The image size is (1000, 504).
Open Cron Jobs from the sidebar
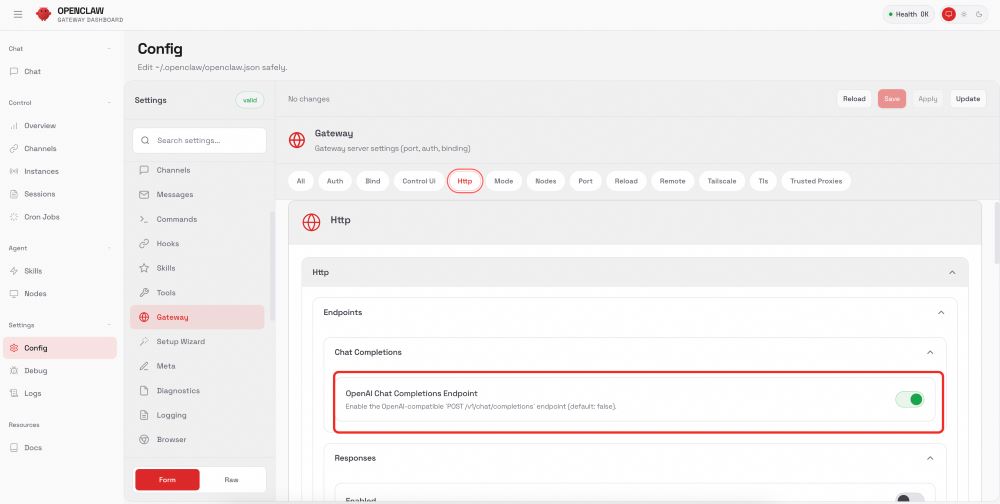40,217
